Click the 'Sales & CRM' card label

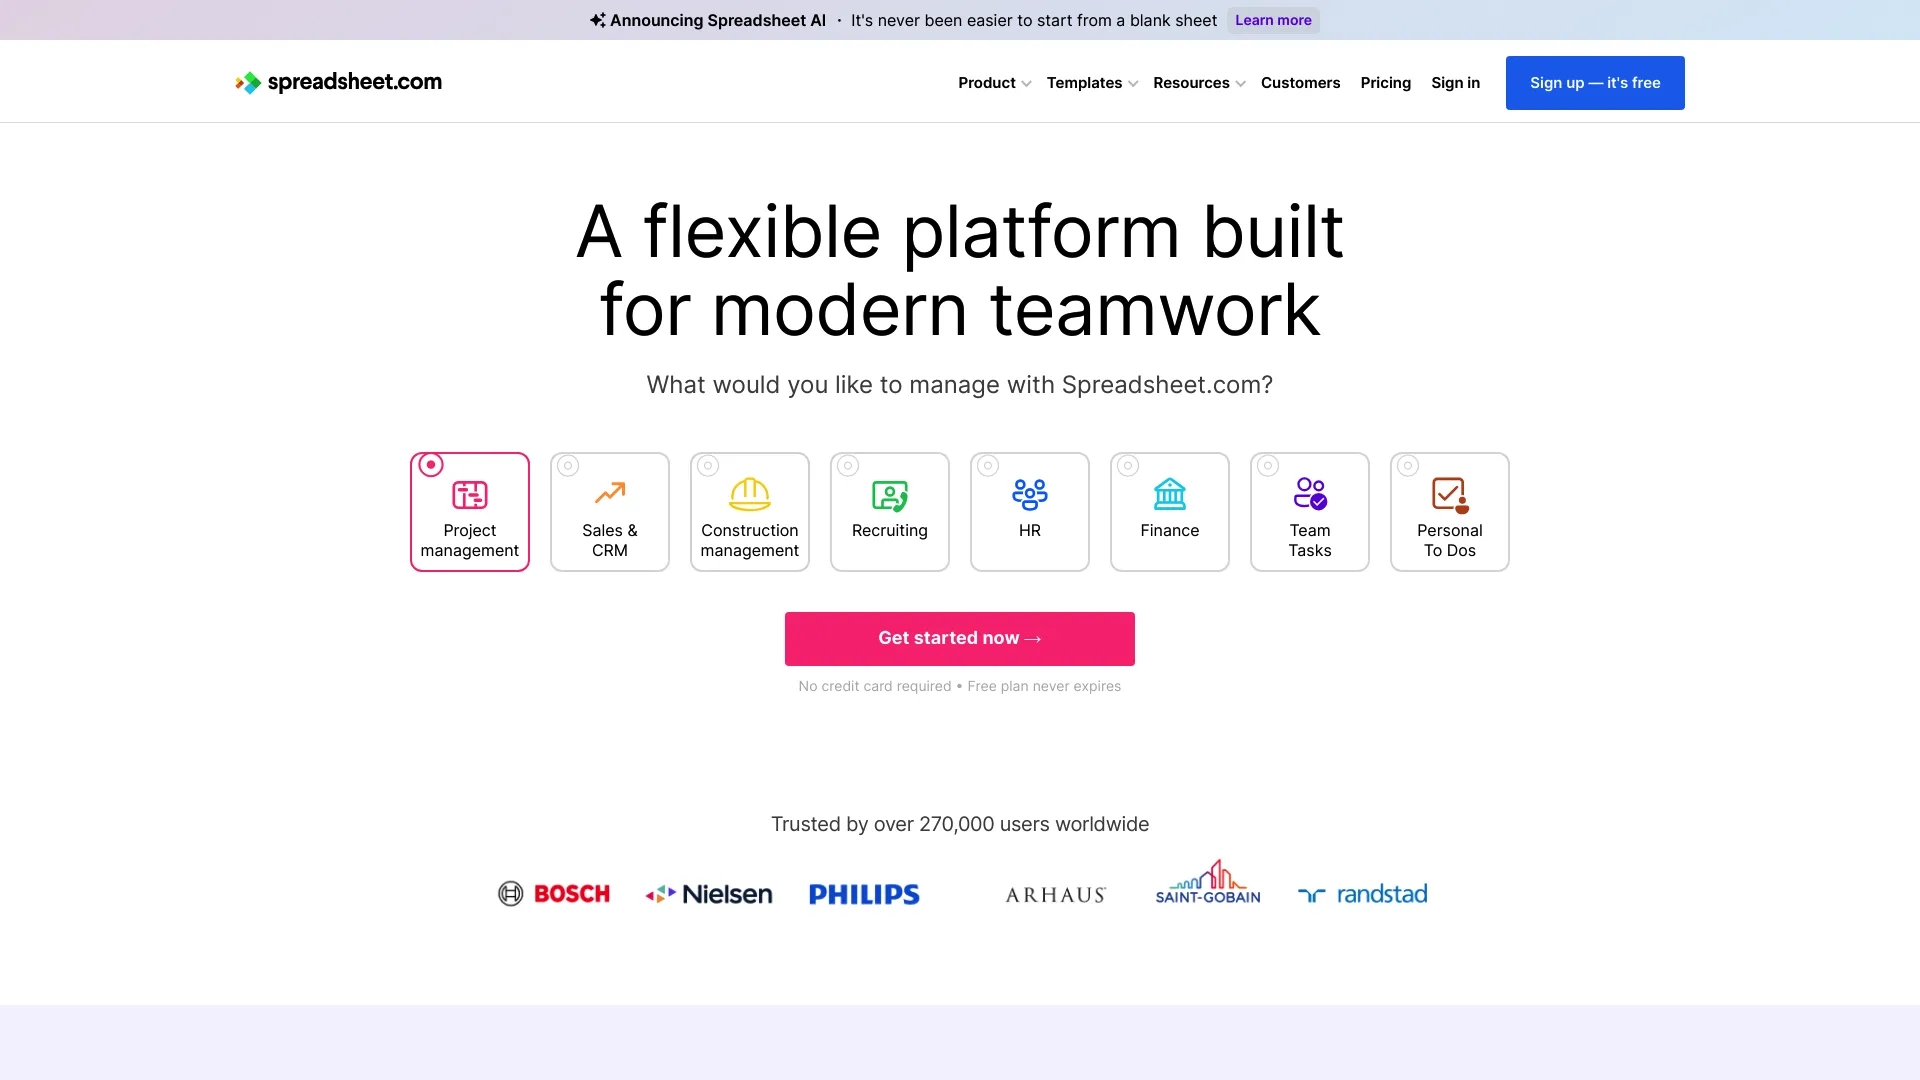610,540
